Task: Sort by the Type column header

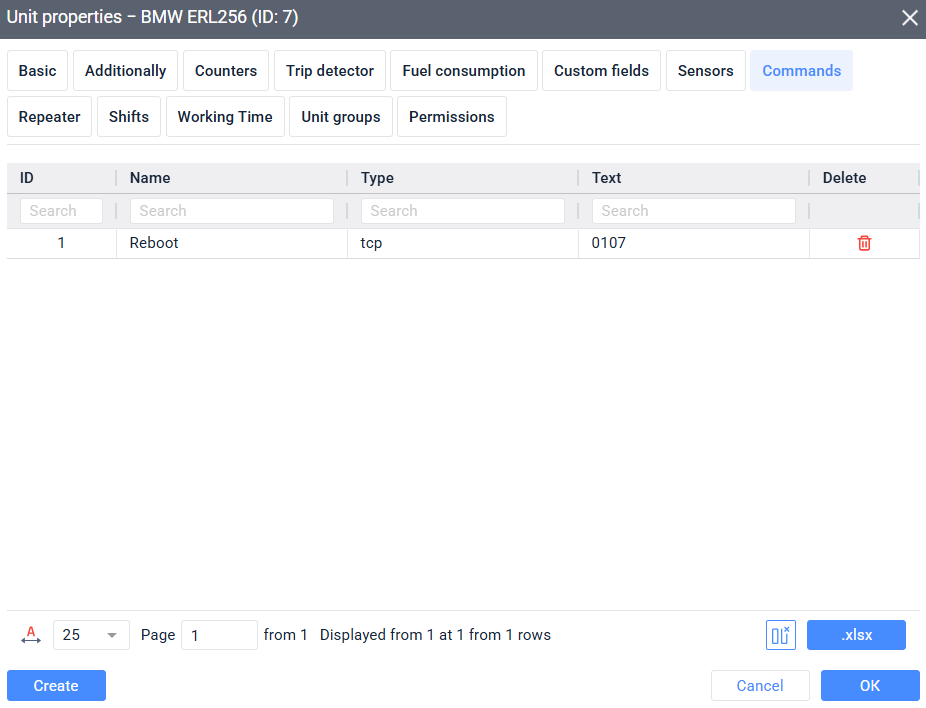Action: [x=377, y=178]
